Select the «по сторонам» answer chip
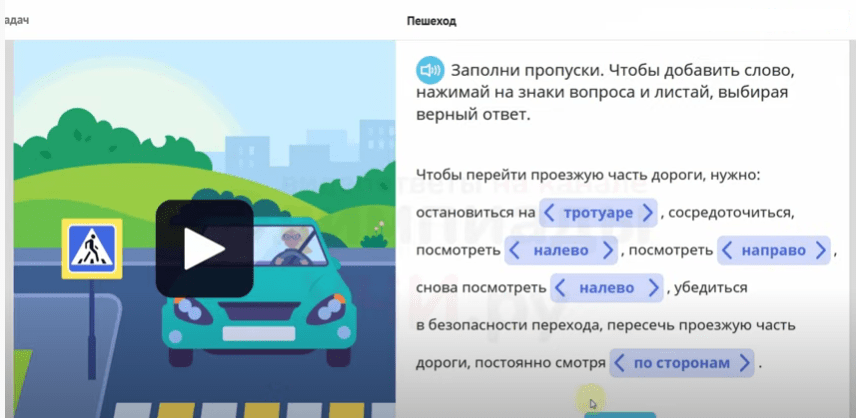 click(682, 363)
